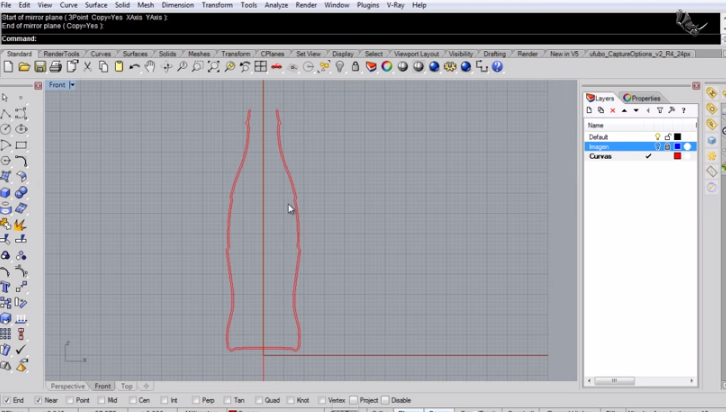The image size is (726, 412).
Task: Toggle the Near osnap checkbox
Action: pyautogui.click(x=38, y=400)
